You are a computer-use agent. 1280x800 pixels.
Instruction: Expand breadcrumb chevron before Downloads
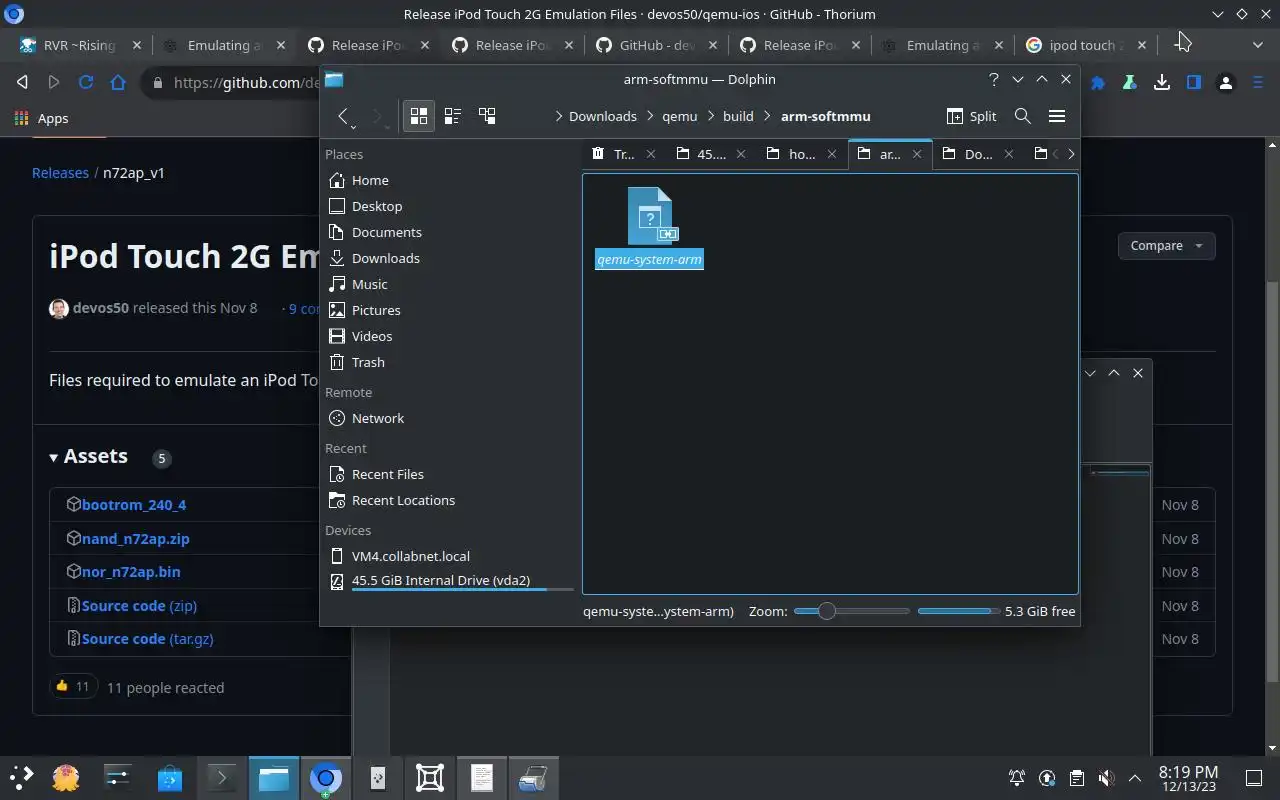click(x=558, y=116)
